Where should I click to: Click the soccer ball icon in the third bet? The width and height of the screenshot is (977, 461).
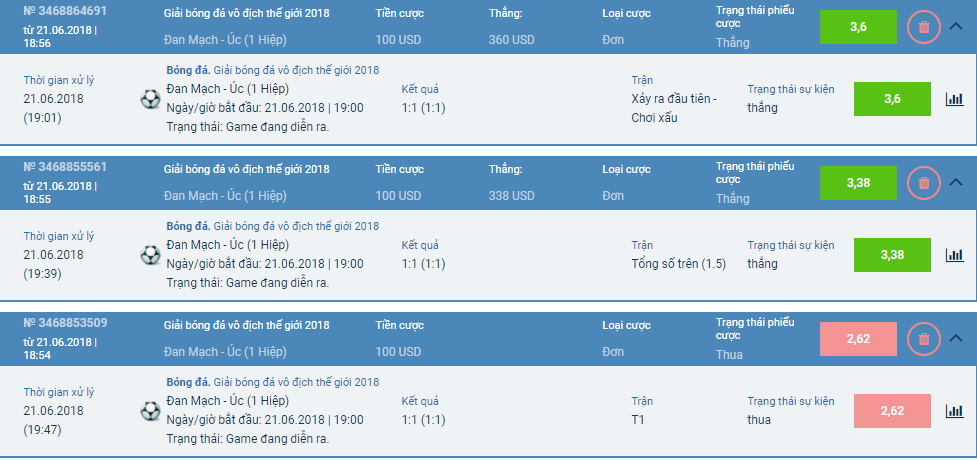click(x=151, y=411)
